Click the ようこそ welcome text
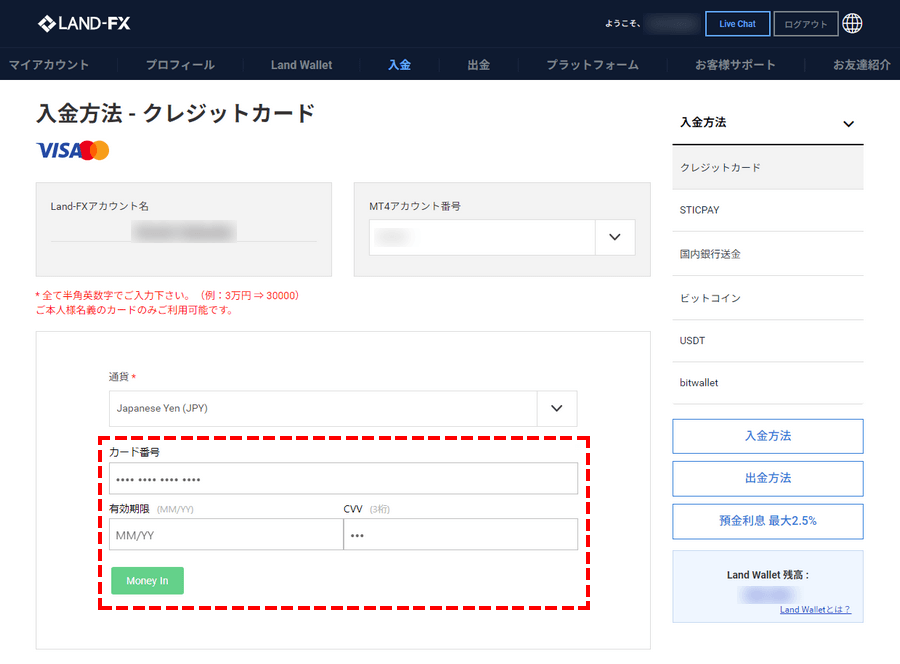The image size is (900, 664). 623,24
